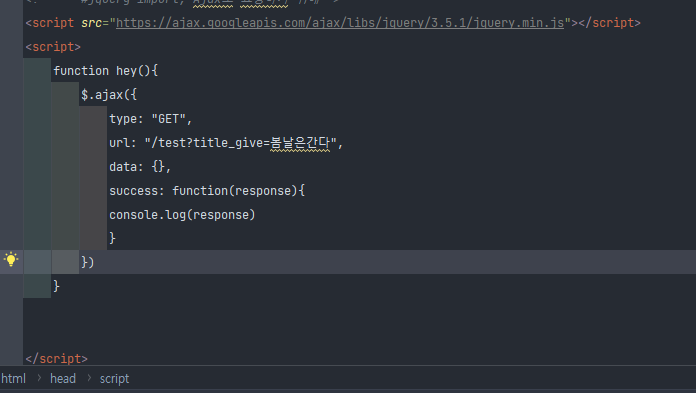
Task: Click the url '/test?title_give' line
Action: [226, 143]
